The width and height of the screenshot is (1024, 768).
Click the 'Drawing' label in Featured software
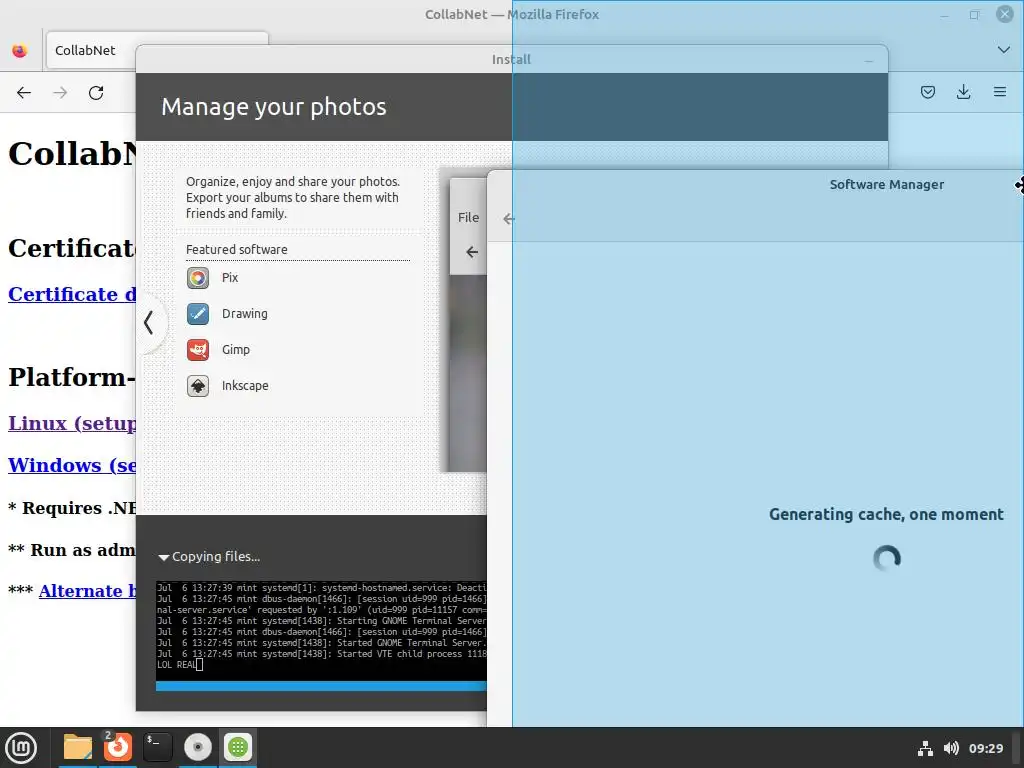244,313
